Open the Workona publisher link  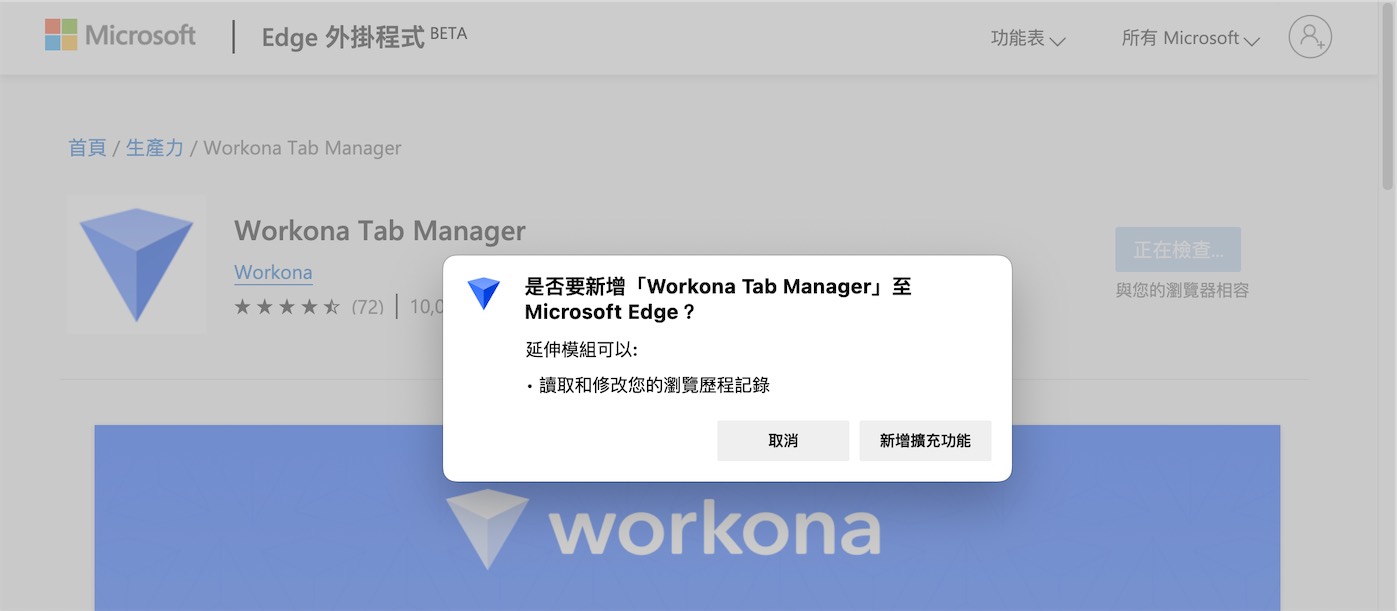pos(273,272)
